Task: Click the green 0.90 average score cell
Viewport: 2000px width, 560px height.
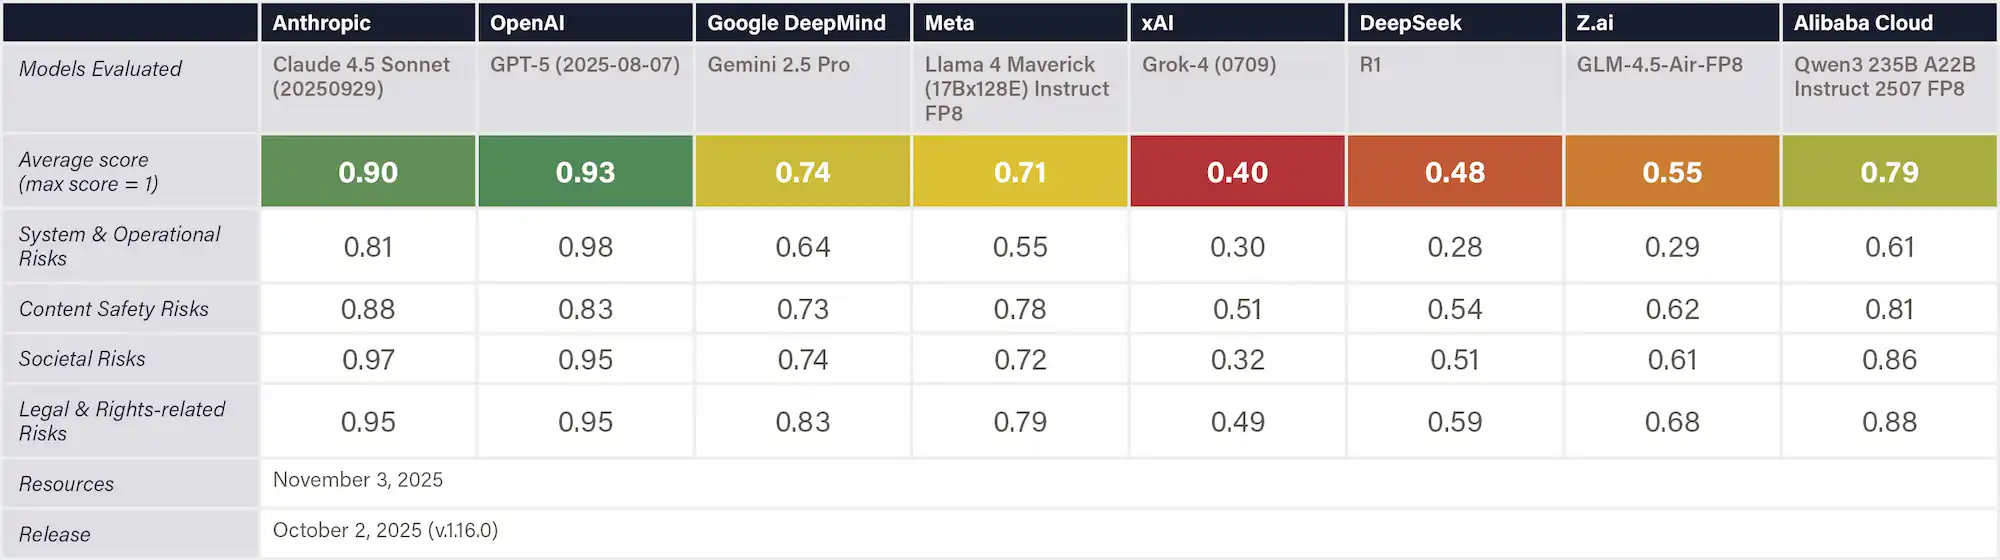Action: tap(368, 172)
